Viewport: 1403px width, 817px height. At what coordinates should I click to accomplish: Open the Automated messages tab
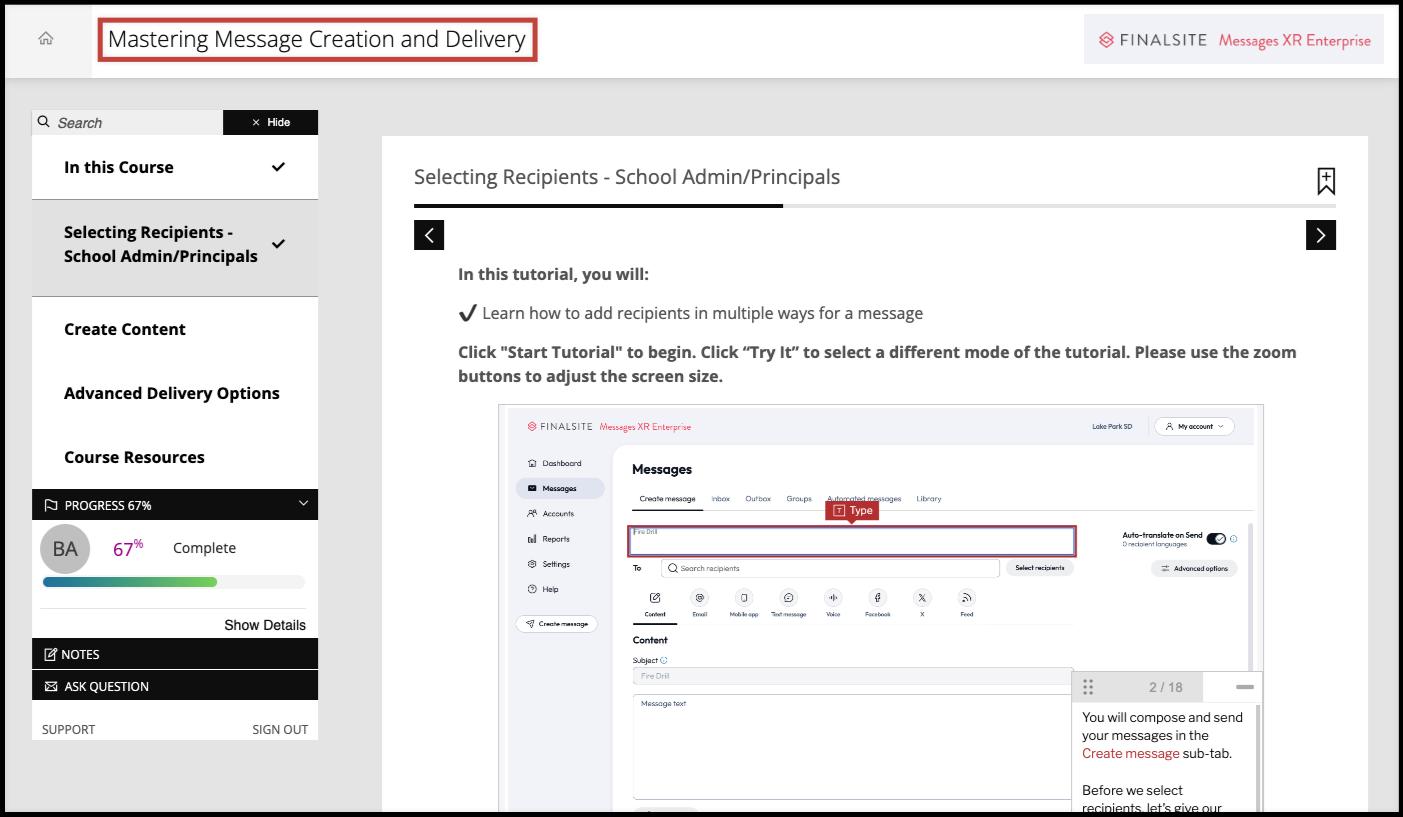pos(864,498)
